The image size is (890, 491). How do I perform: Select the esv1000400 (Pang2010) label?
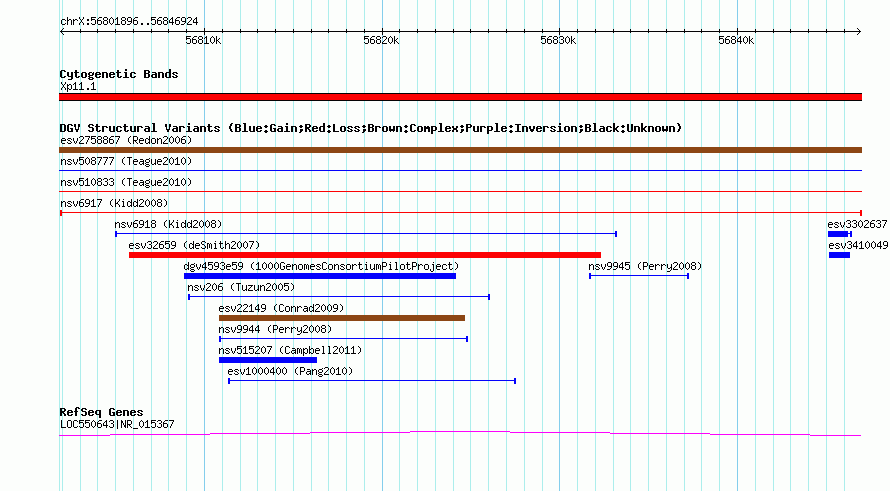(x=290, y=371)
